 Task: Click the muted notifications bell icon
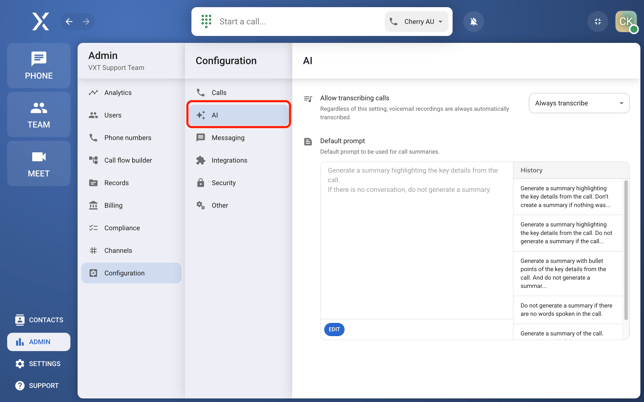tap(473, 21)
